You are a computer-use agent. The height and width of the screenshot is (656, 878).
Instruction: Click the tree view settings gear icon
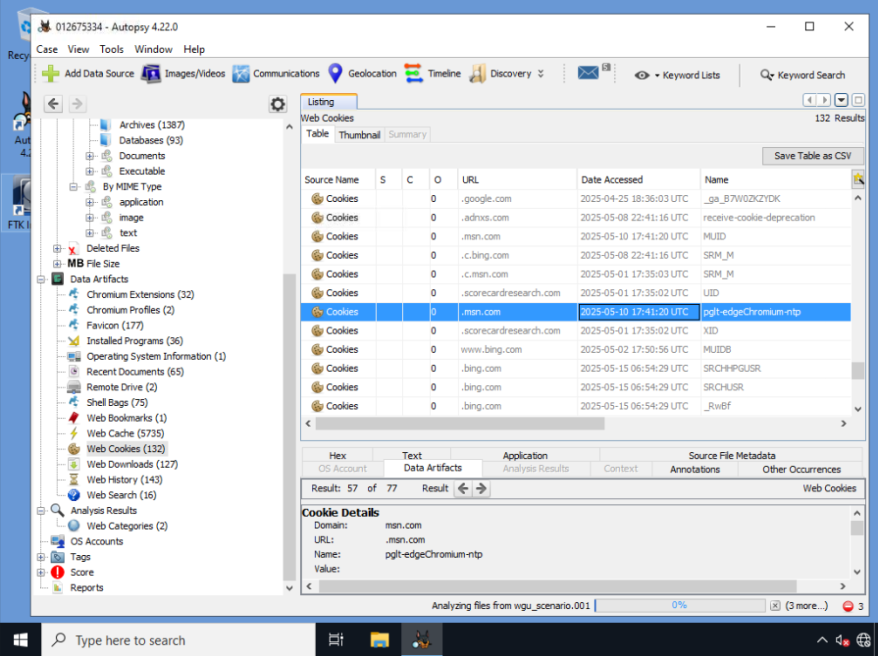tap(278, 104)
